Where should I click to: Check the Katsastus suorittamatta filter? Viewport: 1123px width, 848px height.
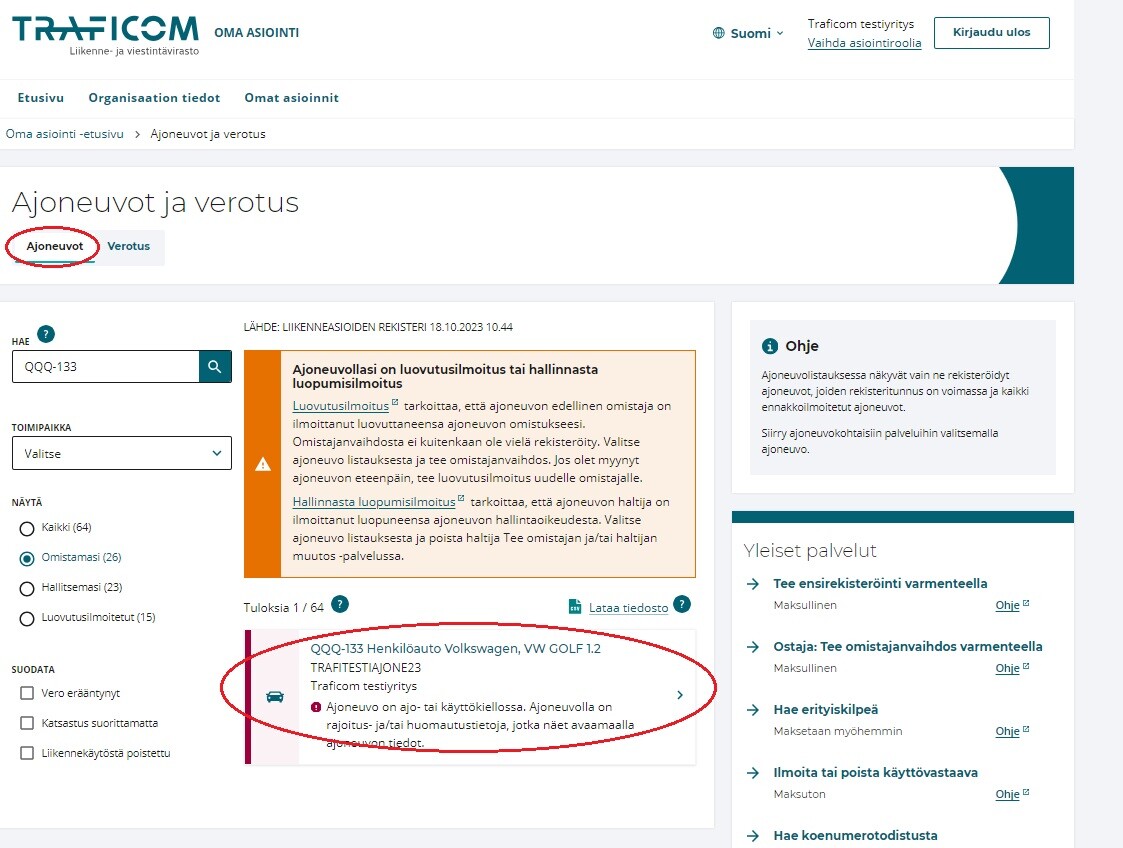(x=27, y=723)
